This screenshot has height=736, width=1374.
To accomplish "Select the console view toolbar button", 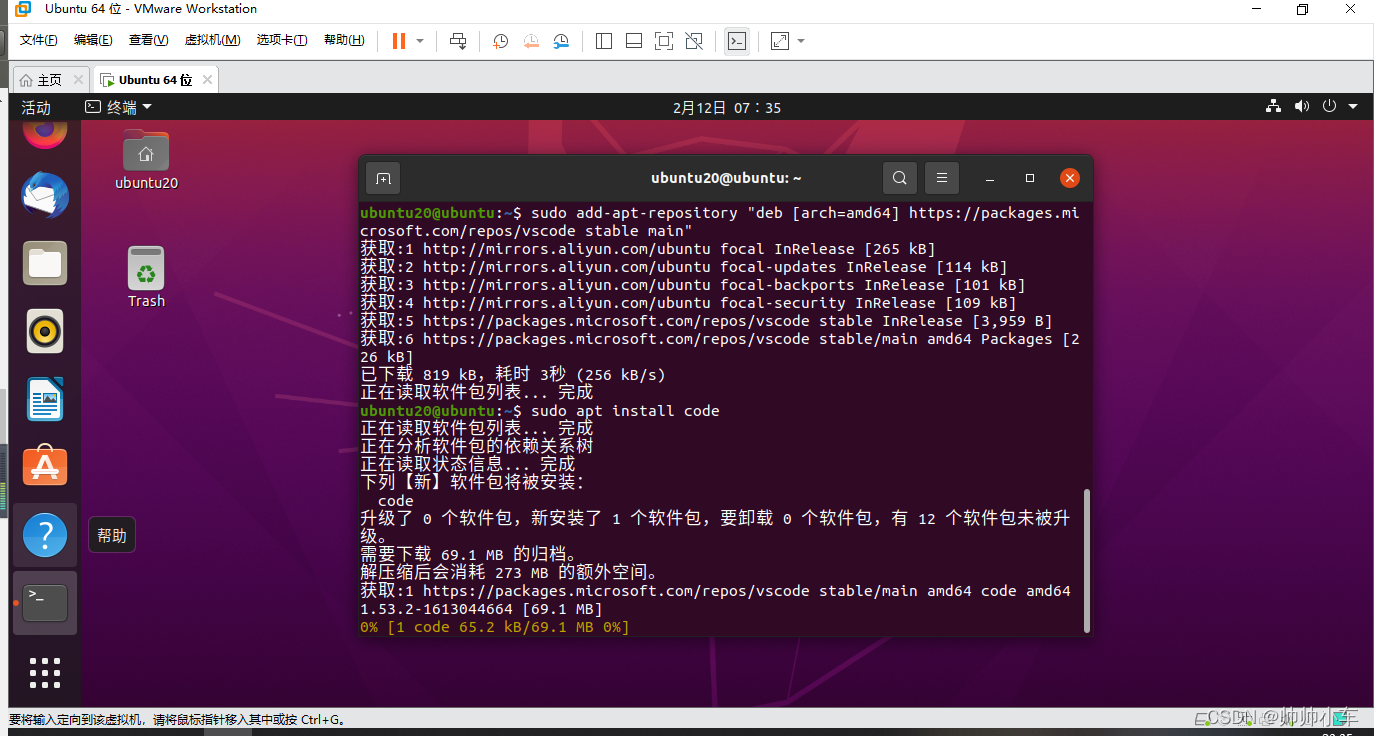I will pyautogui.click(x=737, y=41).
